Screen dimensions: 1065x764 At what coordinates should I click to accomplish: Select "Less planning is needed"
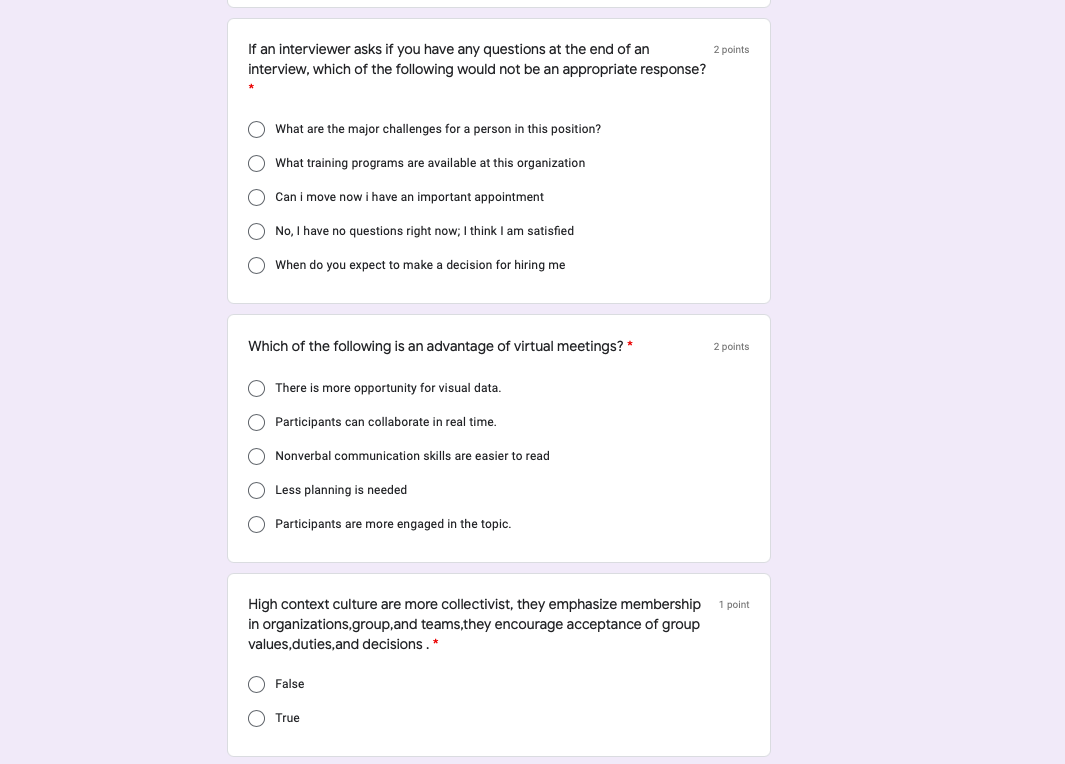[x=256, y=490]
